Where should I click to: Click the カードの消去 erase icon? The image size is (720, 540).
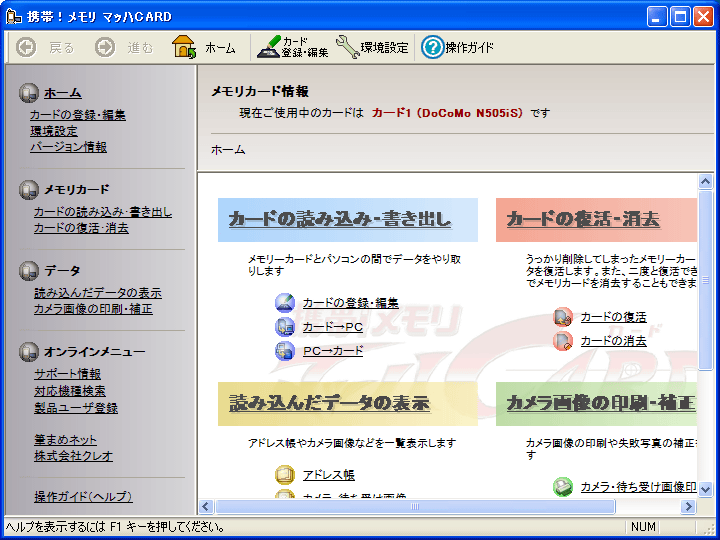click(563, 341)
